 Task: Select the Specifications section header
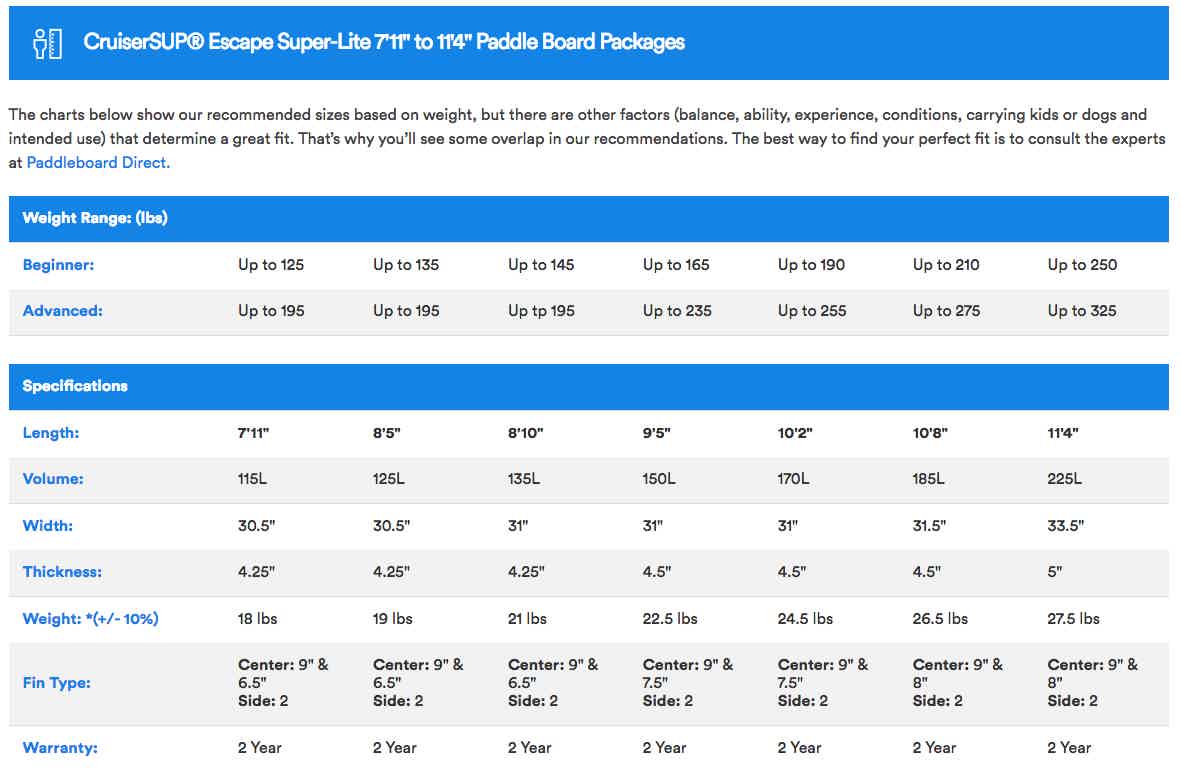(x=588, y=386)
